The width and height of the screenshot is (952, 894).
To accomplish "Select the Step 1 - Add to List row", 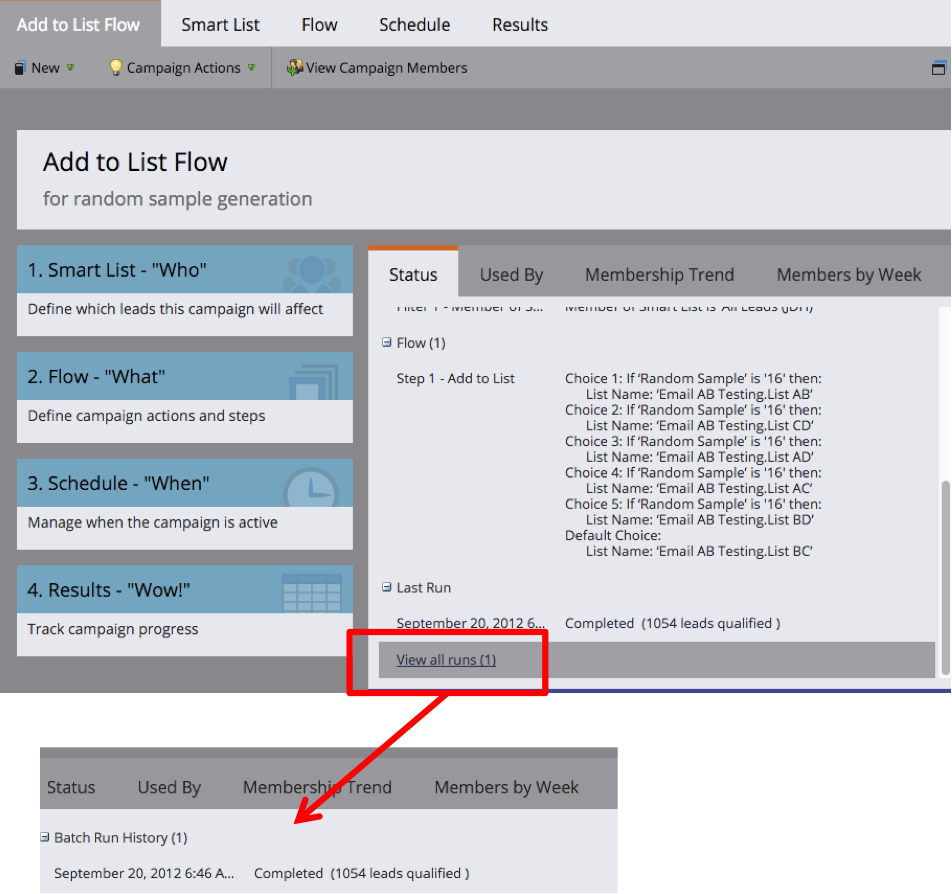I will (x=456, y=378).
